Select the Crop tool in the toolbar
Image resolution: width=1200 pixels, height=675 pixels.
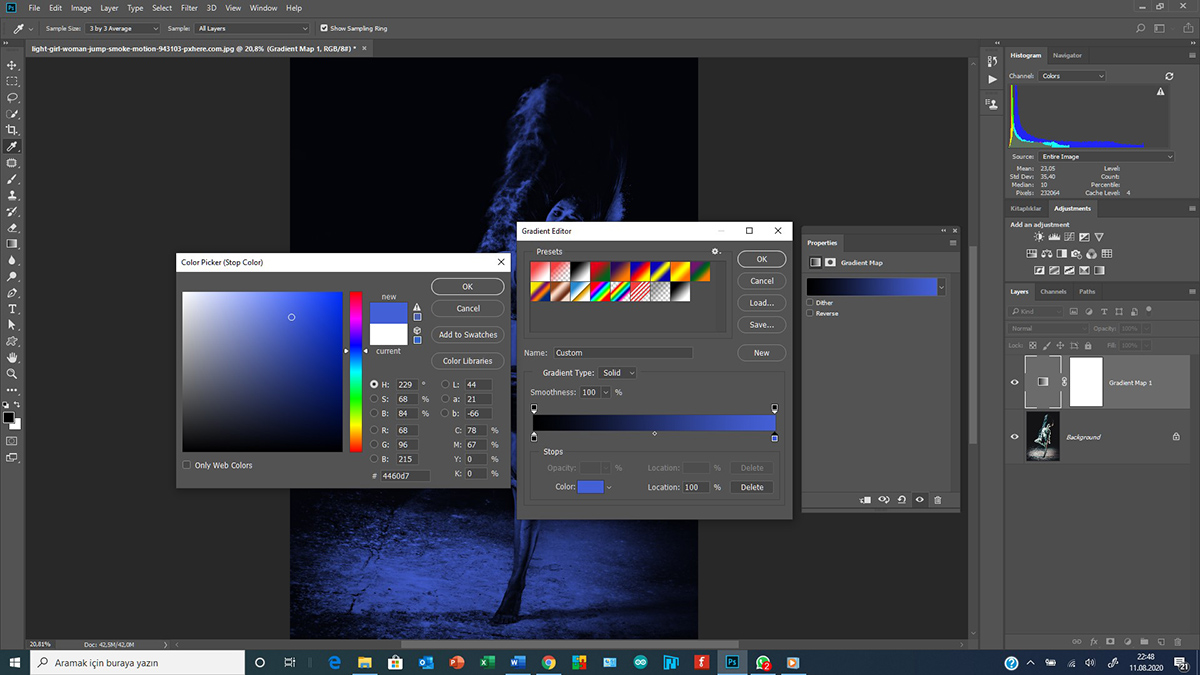coord(12,130)
